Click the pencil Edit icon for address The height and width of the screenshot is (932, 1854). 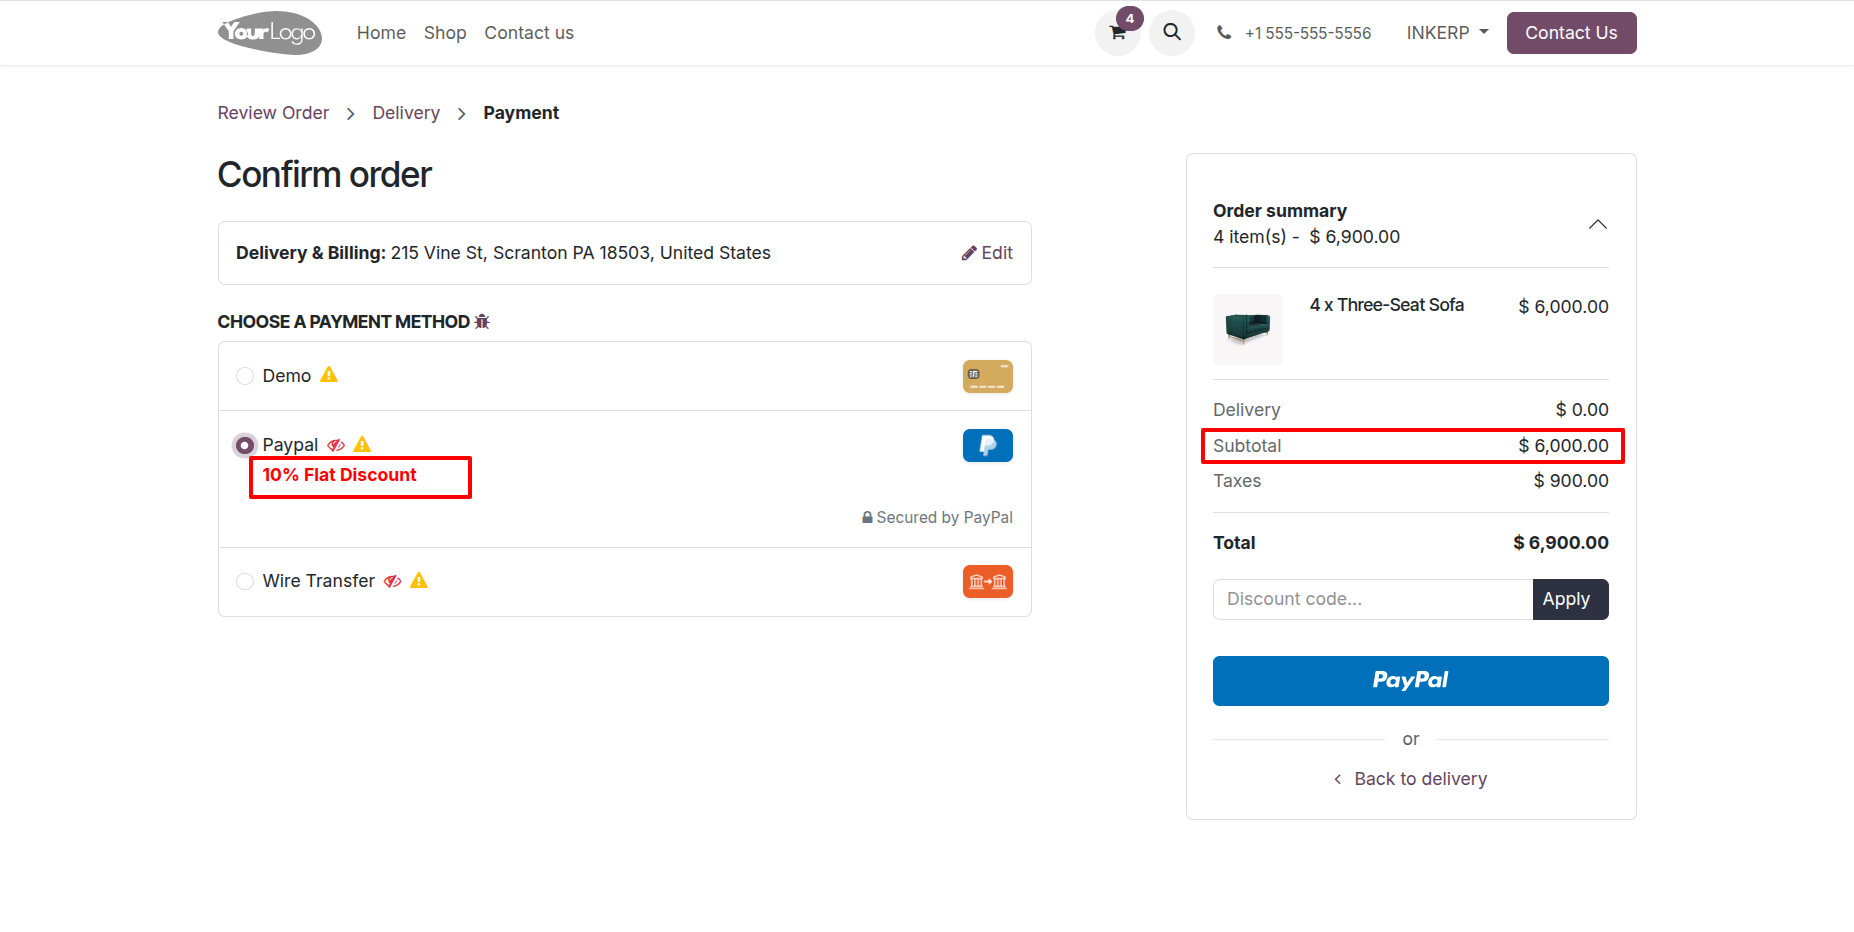(969, 253)
